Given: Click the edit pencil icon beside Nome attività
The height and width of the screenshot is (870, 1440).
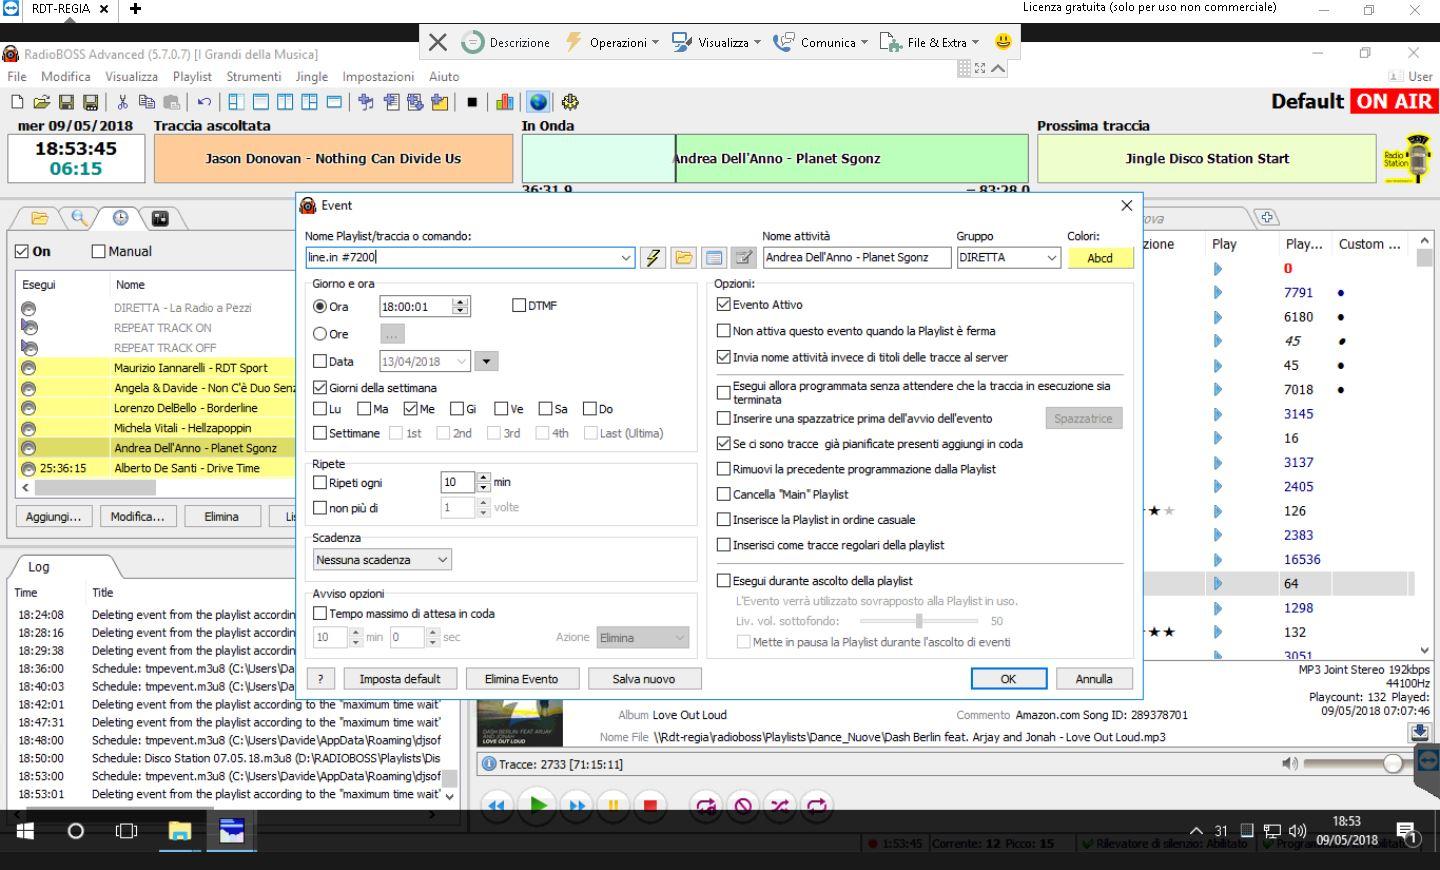Looking at the screenshot, I should pyautogui.click(x=743, y=258).
